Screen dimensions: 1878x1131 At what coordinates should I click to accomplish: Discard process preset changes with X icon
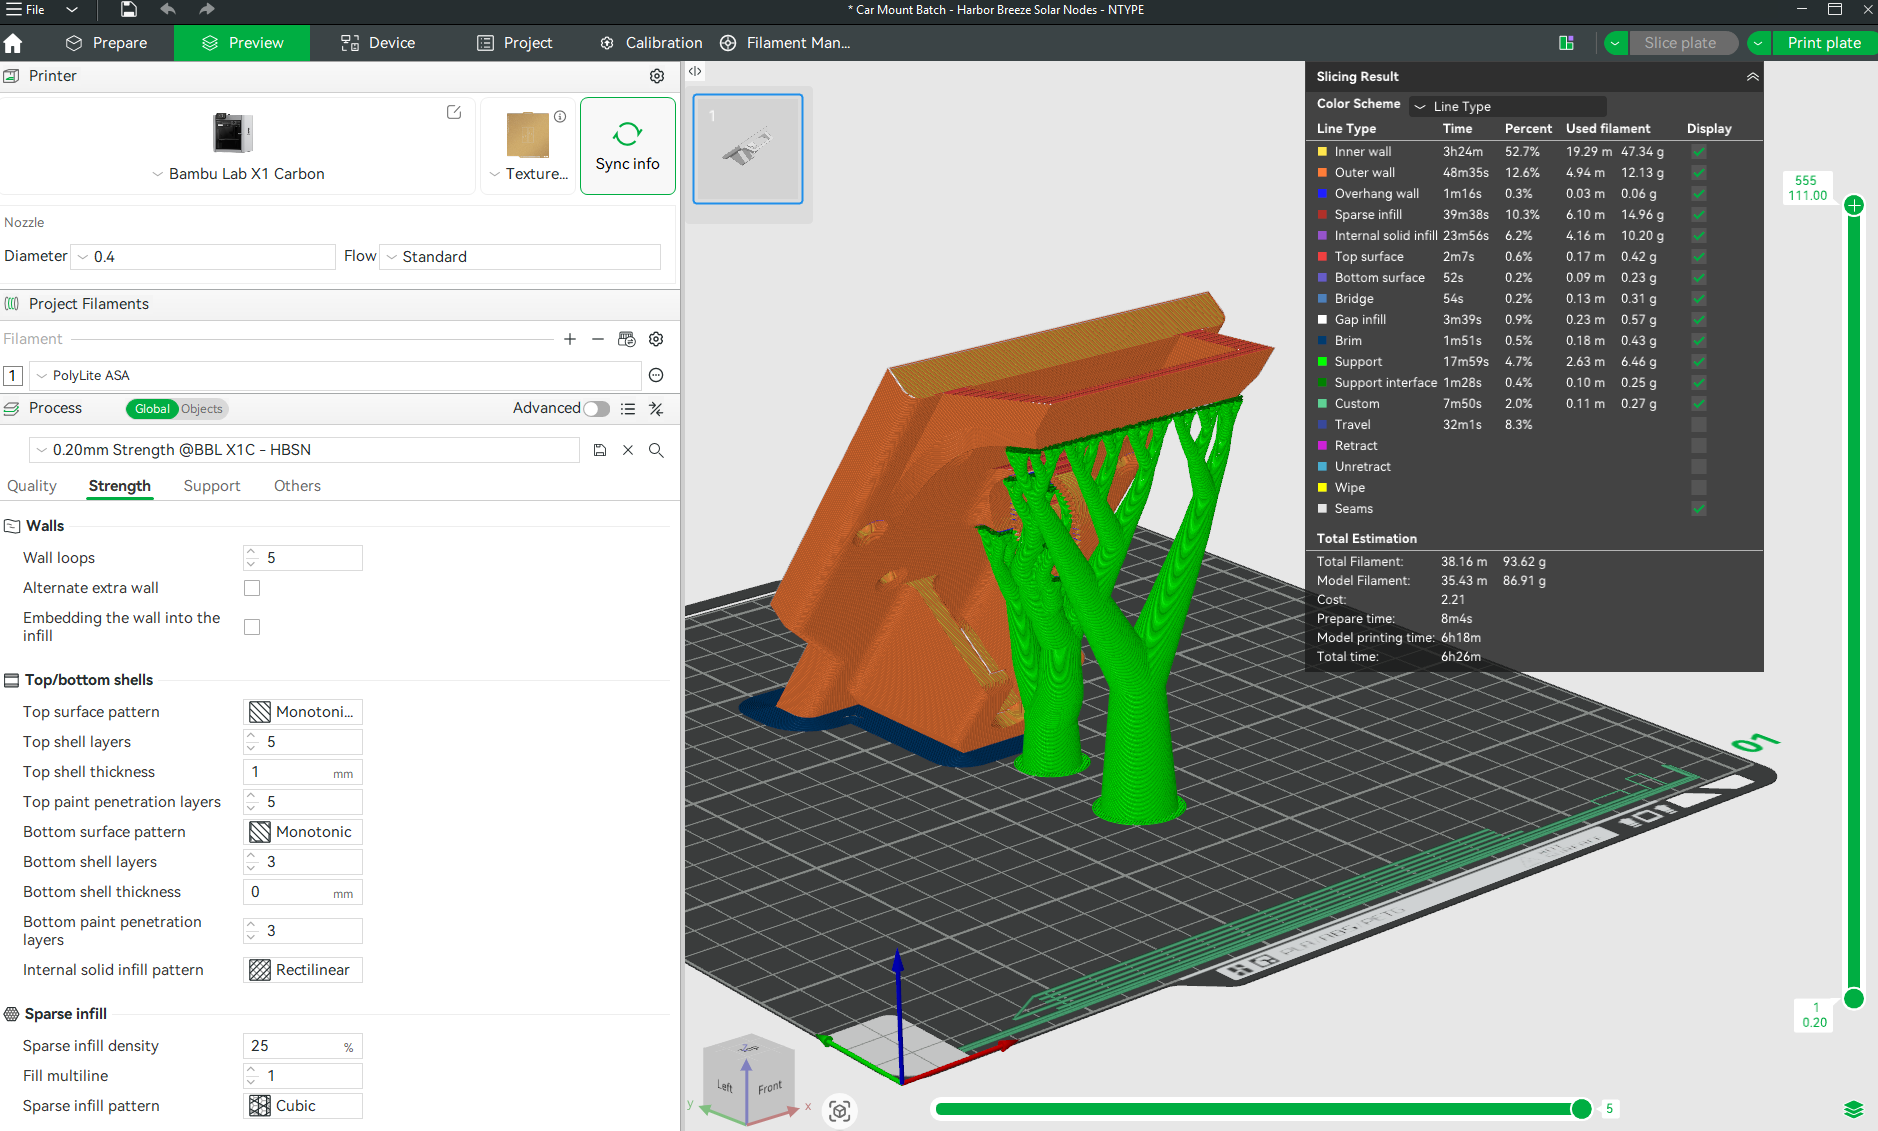click(628, 450)
